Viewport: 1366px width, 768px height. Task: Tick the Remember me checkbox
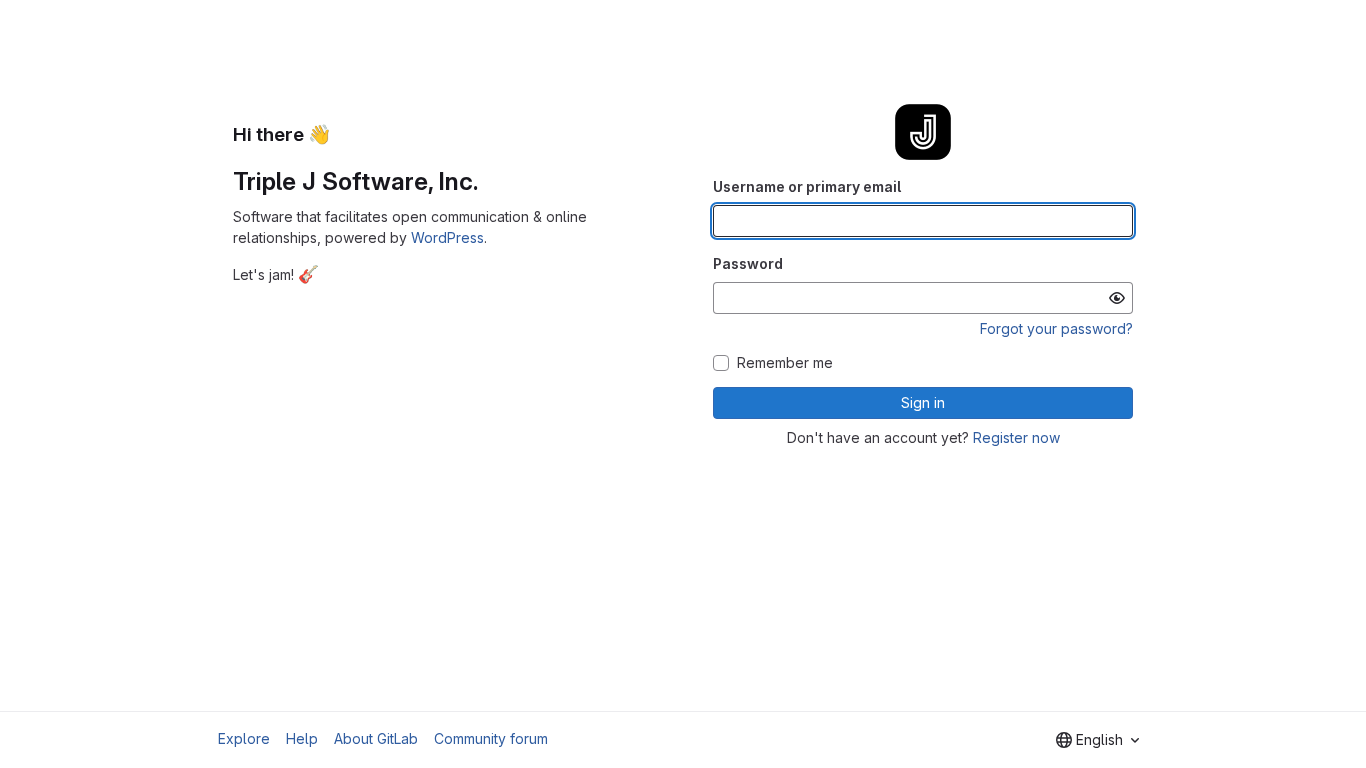[721, 363]
